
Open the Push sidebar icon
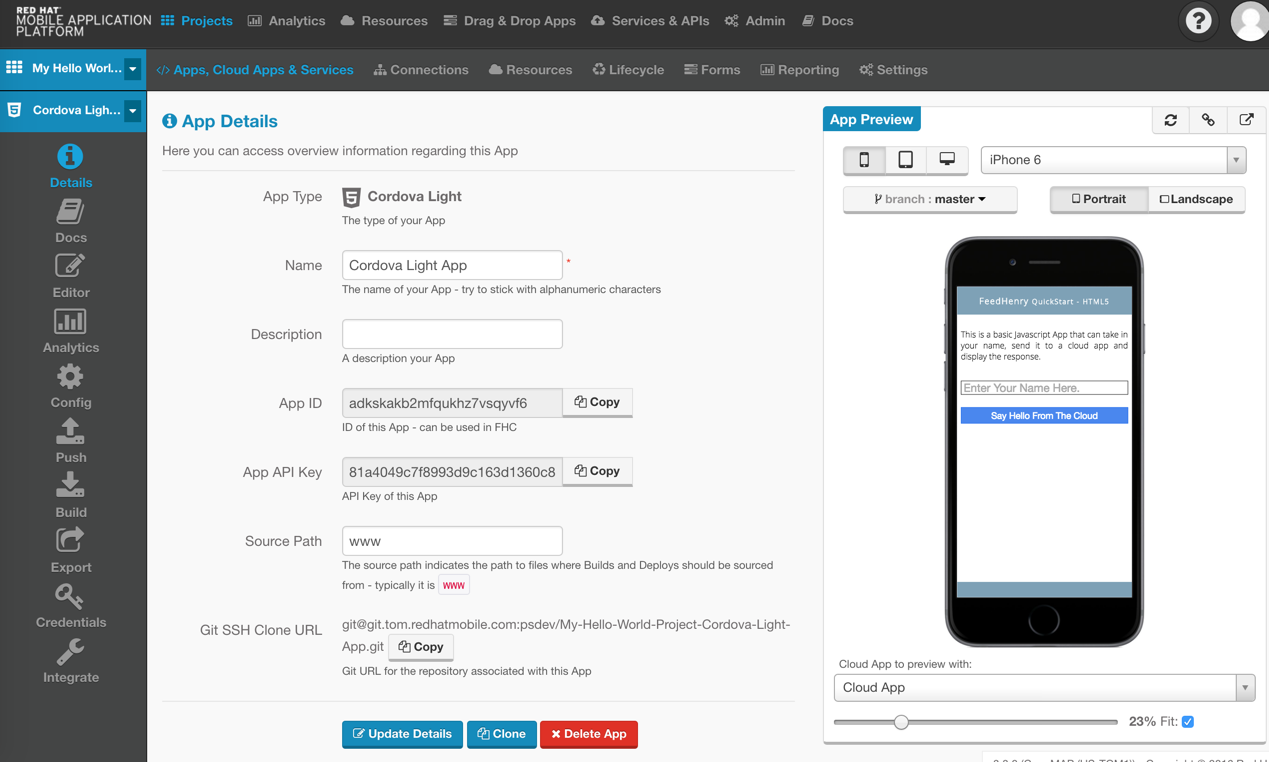click(x=70, y=431)
